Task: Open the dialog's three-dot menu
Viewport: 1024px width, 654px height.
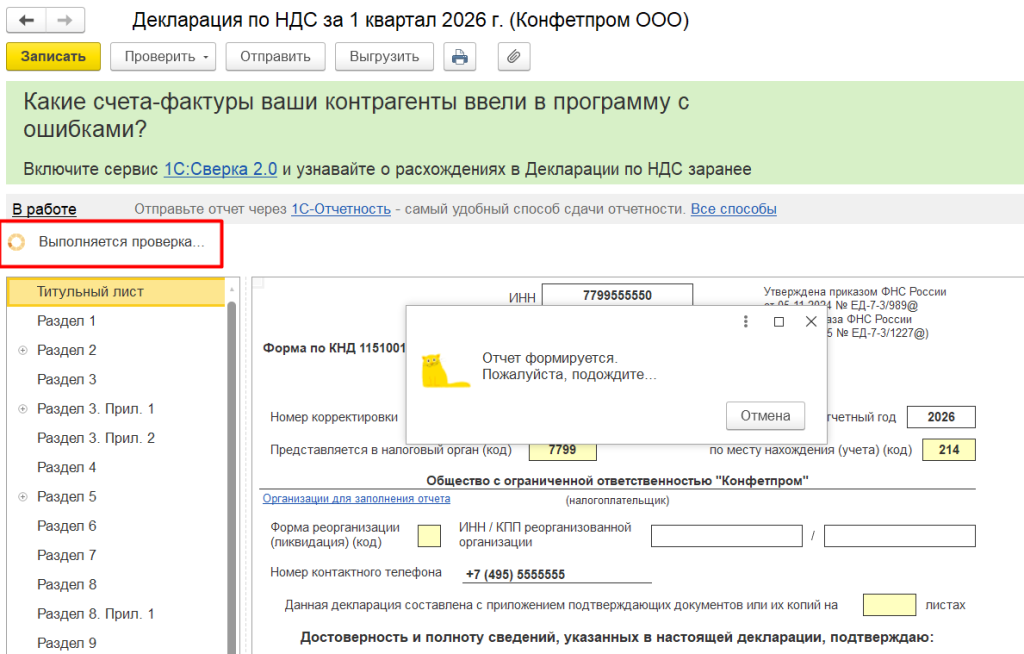Action: 745,322
